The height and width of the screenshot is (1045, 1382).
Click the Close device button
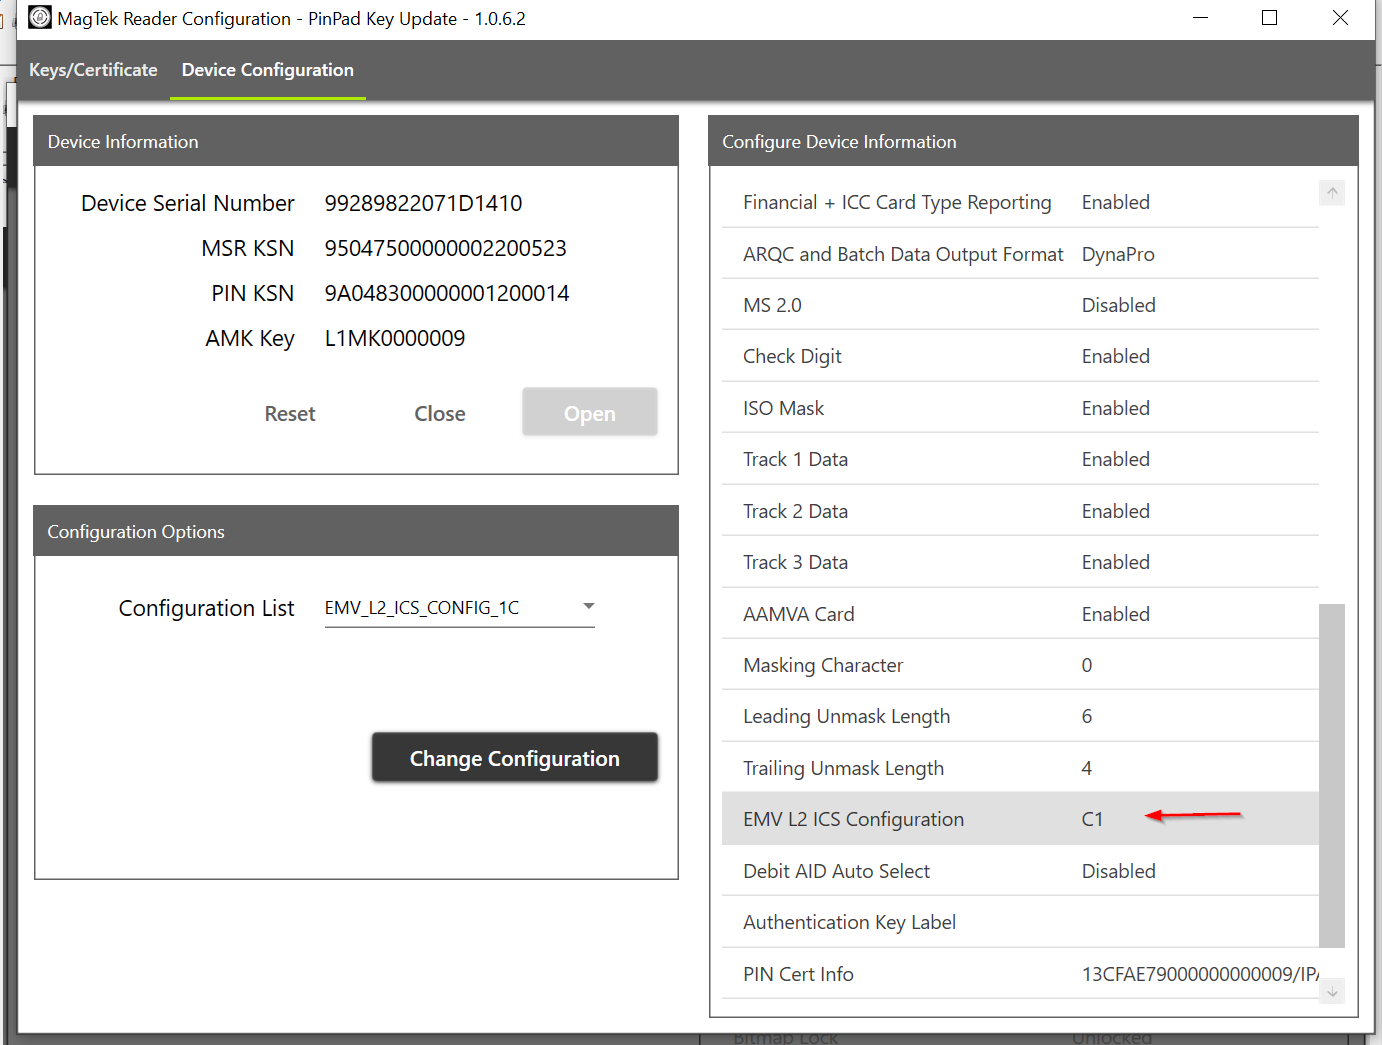coord(440,413)
